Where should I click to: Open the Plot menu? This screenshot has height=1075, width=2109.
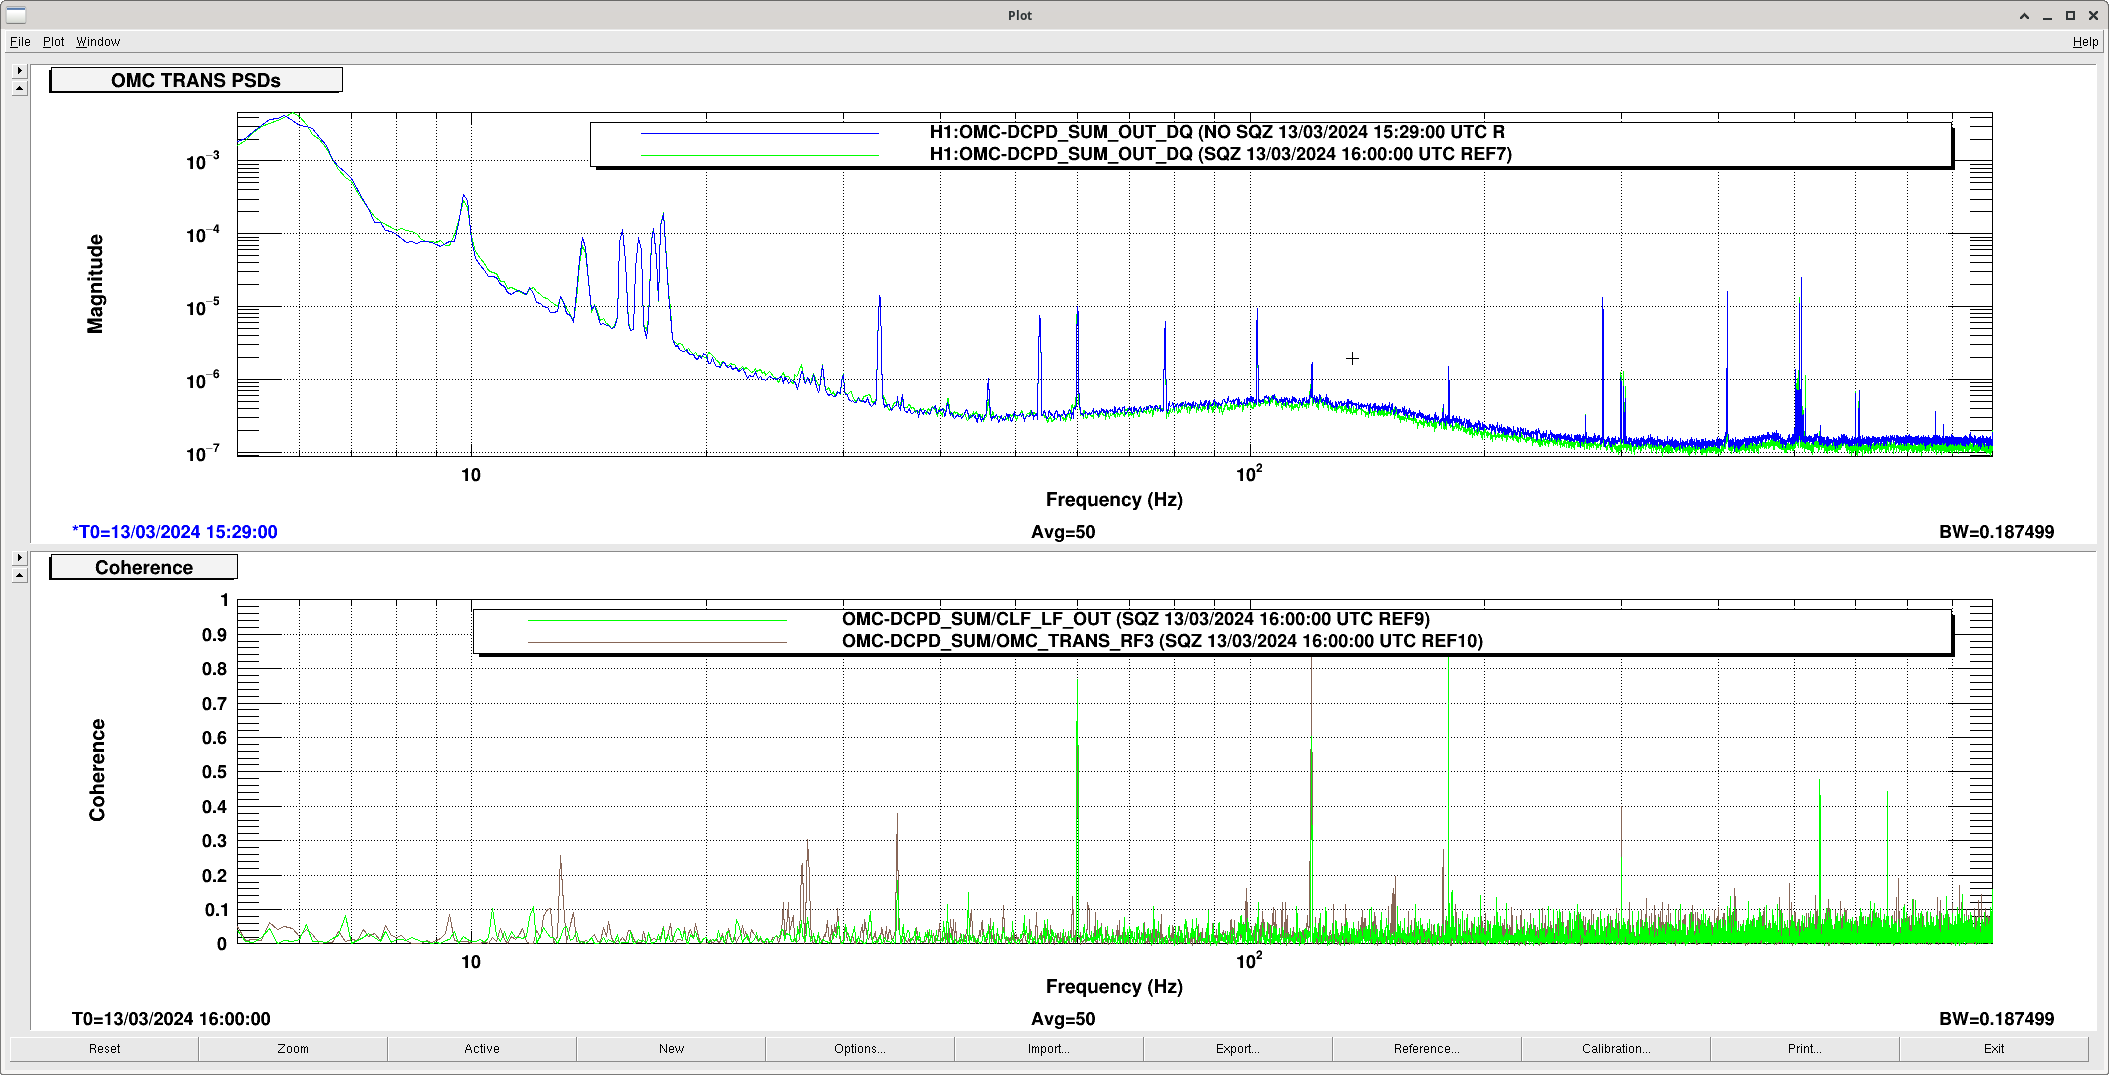tap(53, 42)
